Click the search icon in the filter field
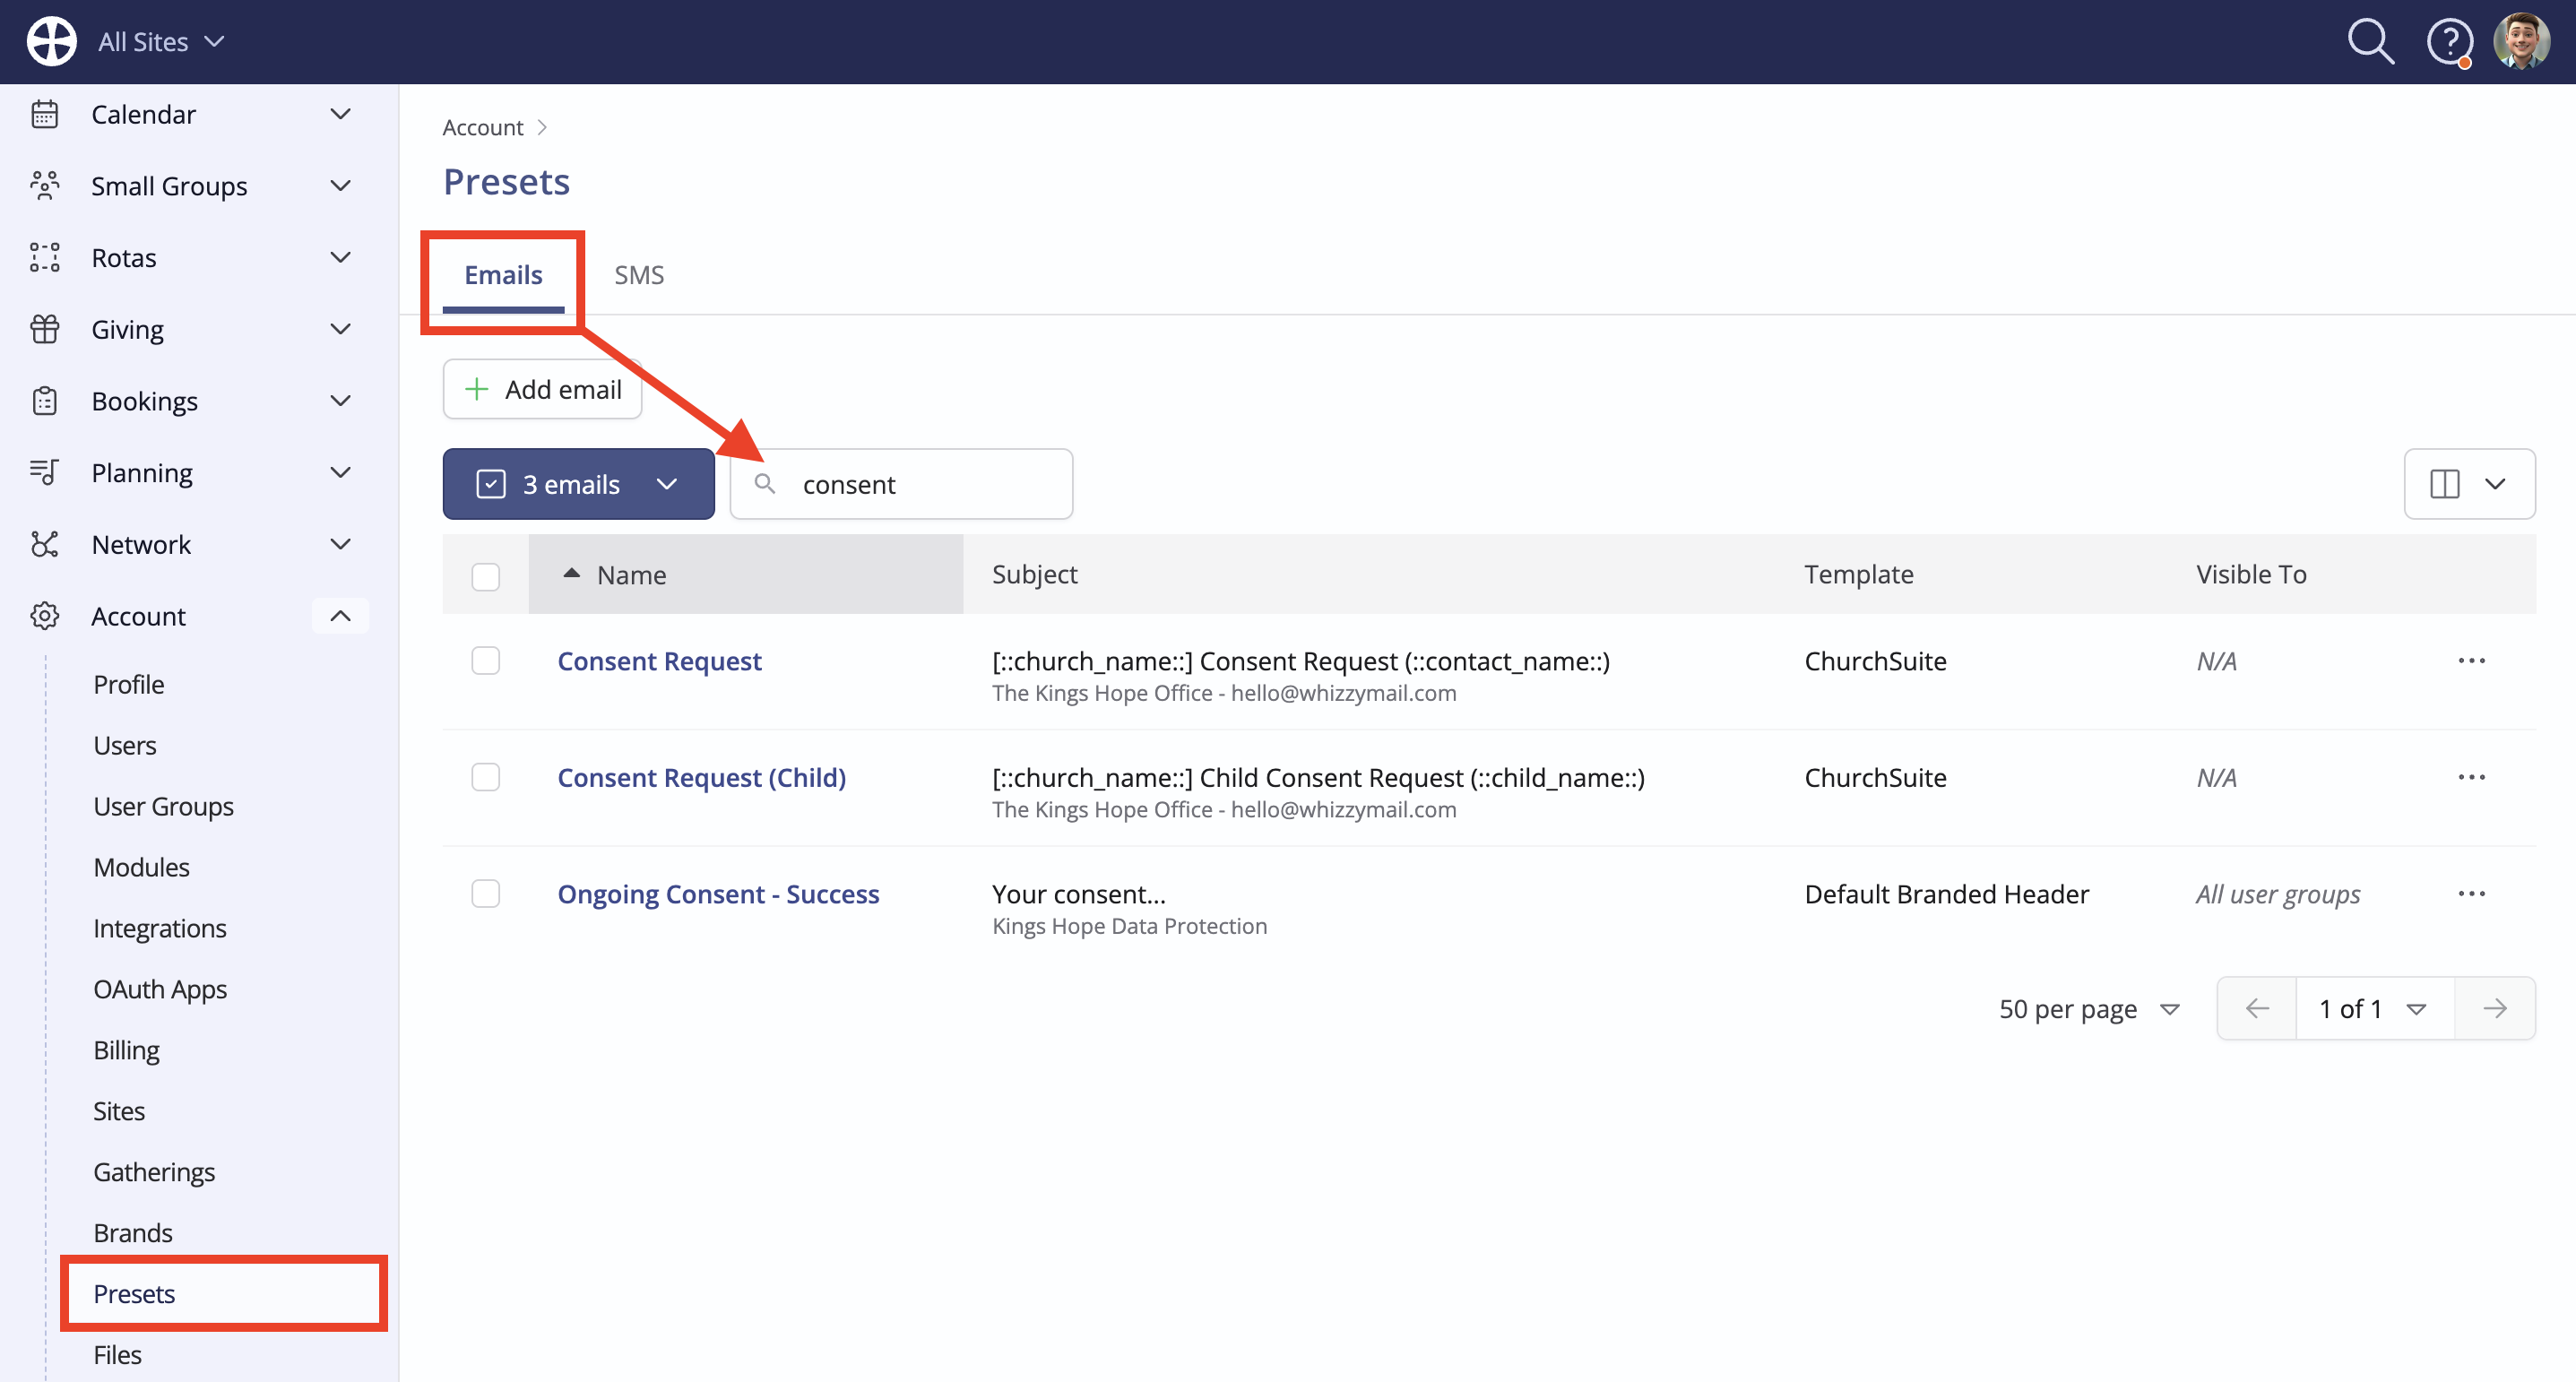The height and width of the screenshot is (1382, 2576). (765, 484)
